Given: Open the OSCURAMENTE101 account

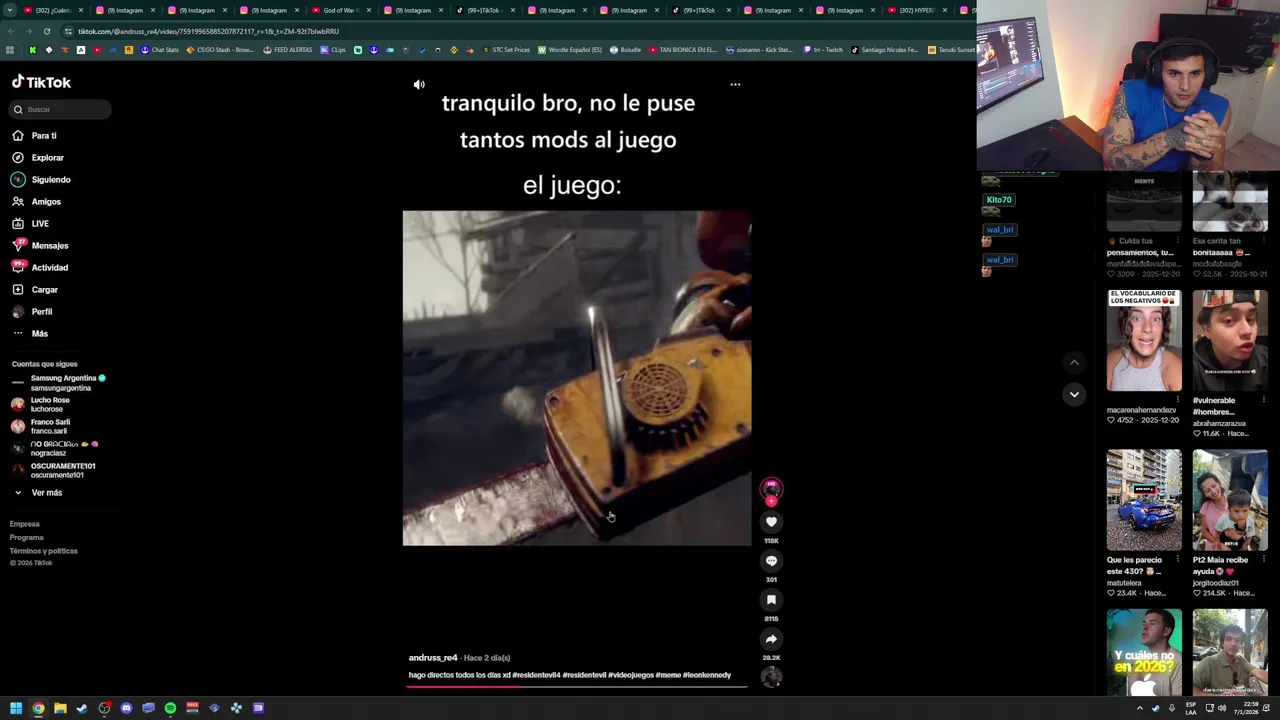Looking at the screenshot, I should pyautogui.click(x=54, y=471).
